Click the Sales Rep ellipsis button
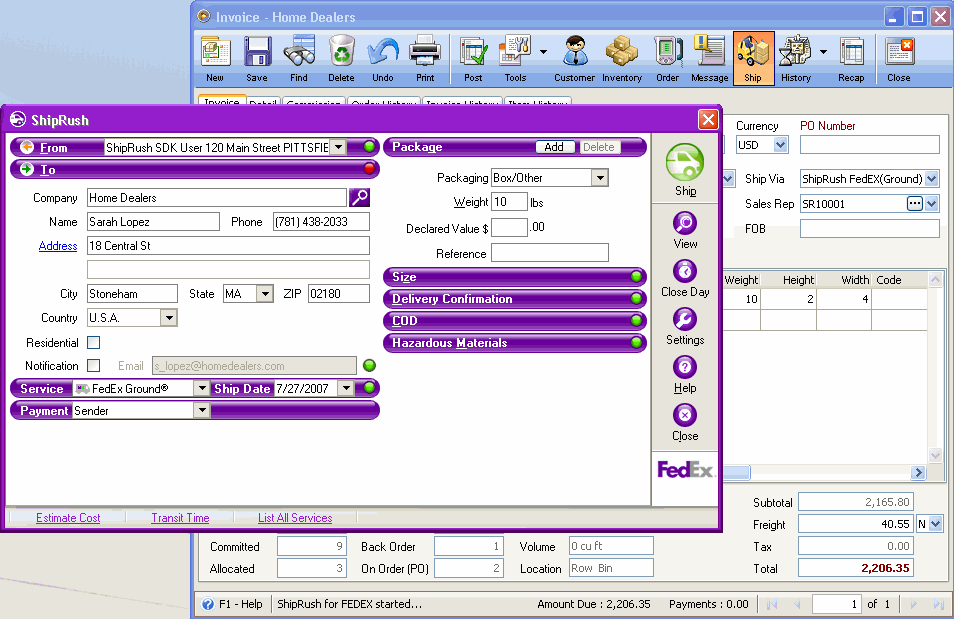This screenshot has width=956, height=620. 915,204
